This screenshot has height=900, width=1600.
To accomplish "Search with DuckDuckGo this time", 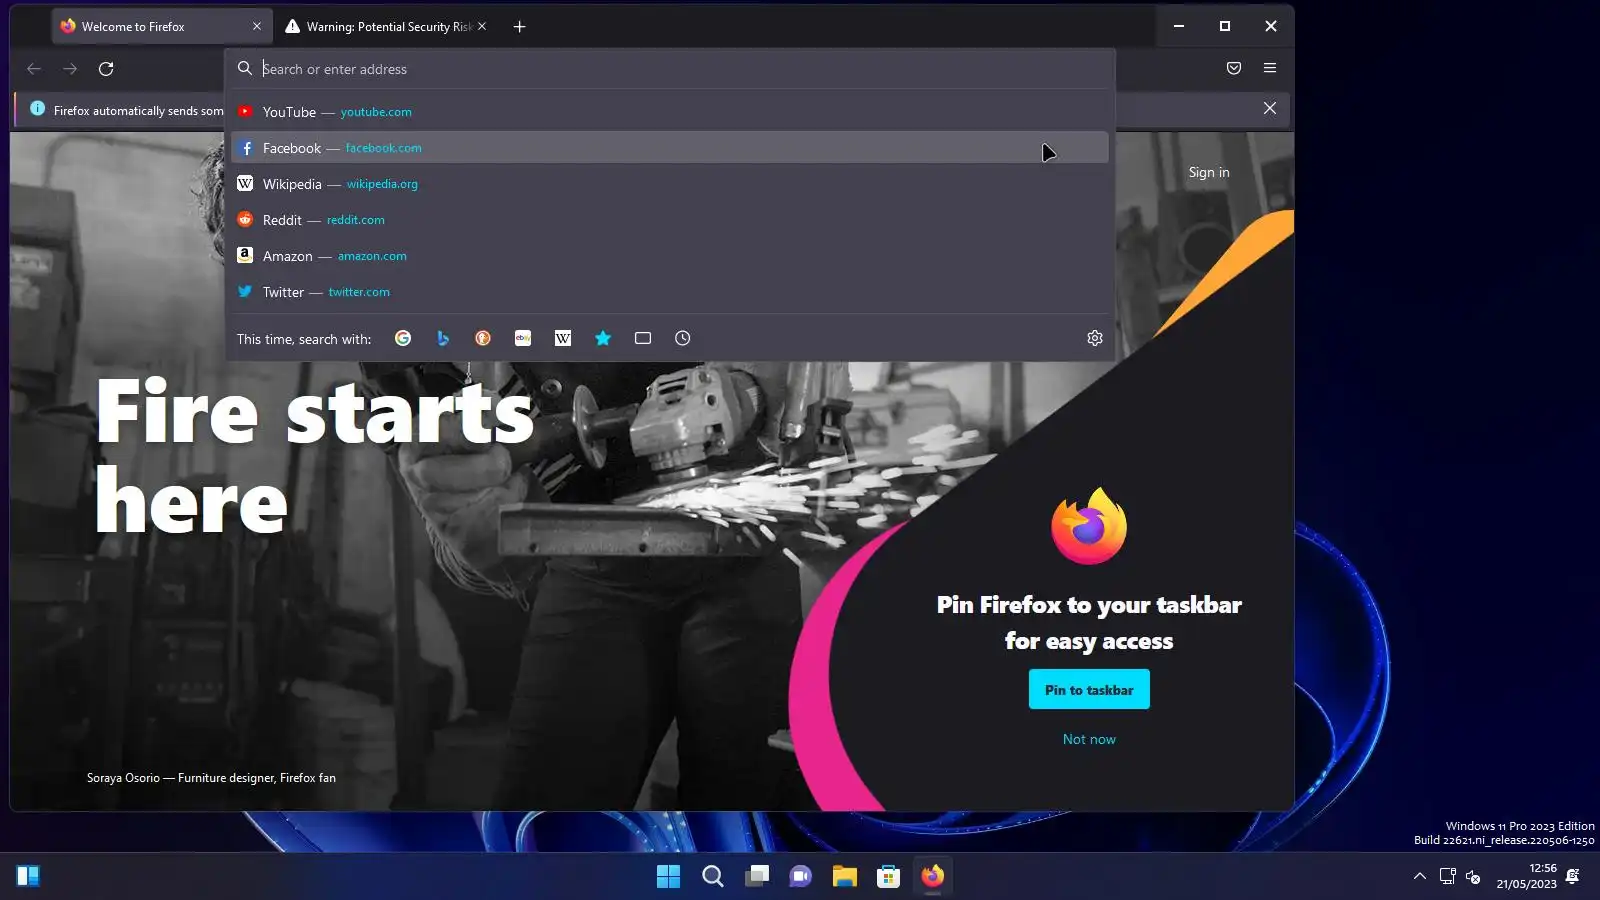I will [x=483, y=338].
